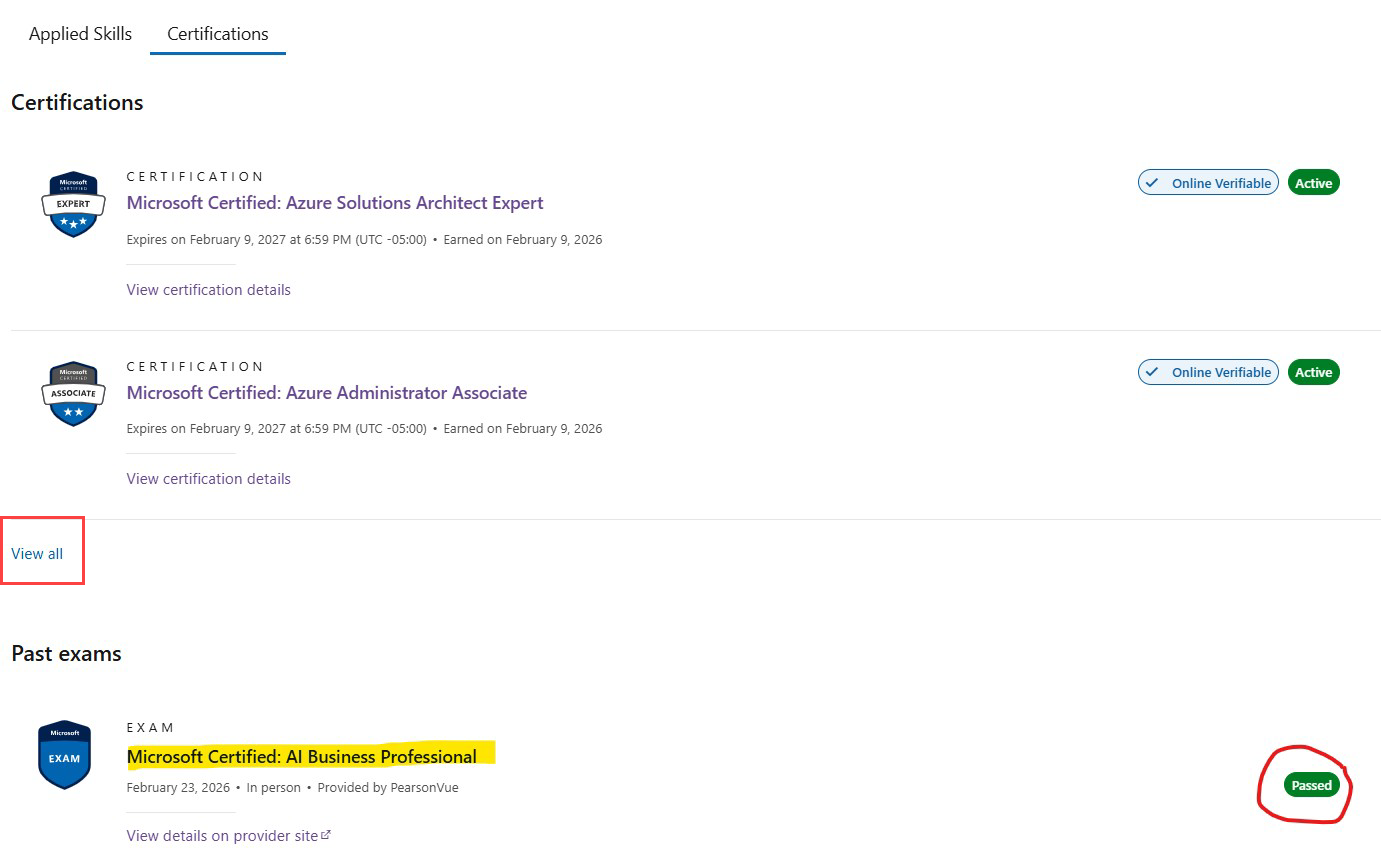1381x862 pixels.
Task: Click the external link icon beside provider site
Action: click(x=326, y=835)
